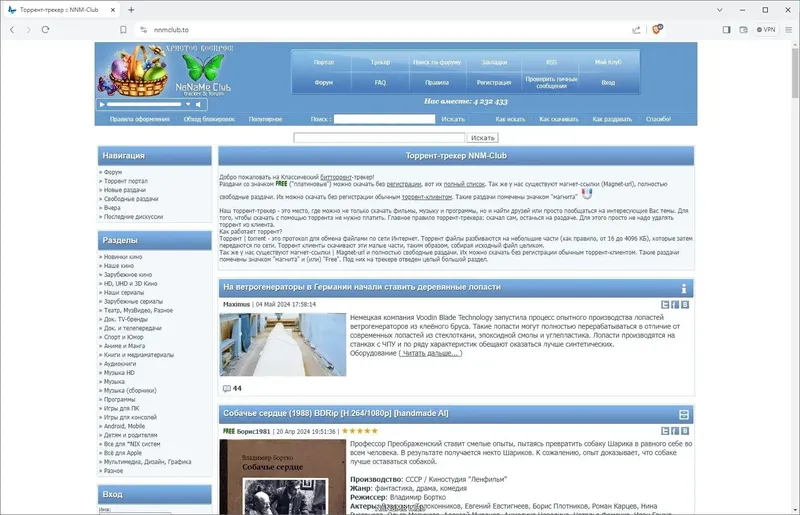Open Правила оформления link

pyautogui.click(x=139, y=119)
